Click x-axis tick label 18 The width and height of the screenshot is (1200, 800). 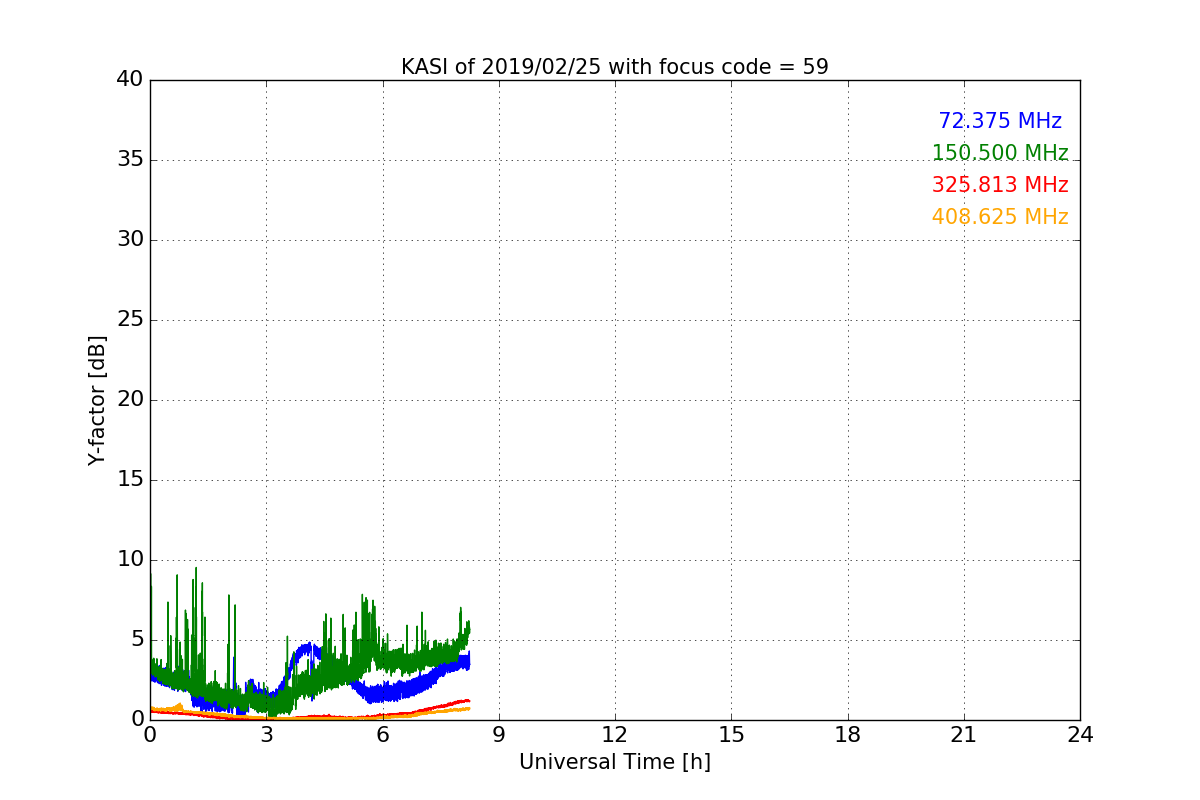(848, 735)
